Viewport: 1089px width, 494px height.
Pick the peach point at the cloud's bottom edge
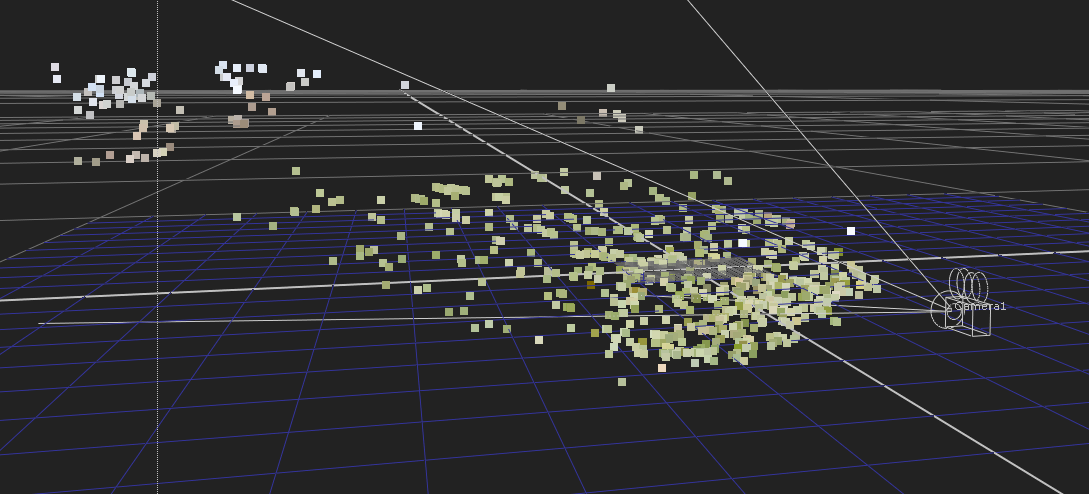662,368
